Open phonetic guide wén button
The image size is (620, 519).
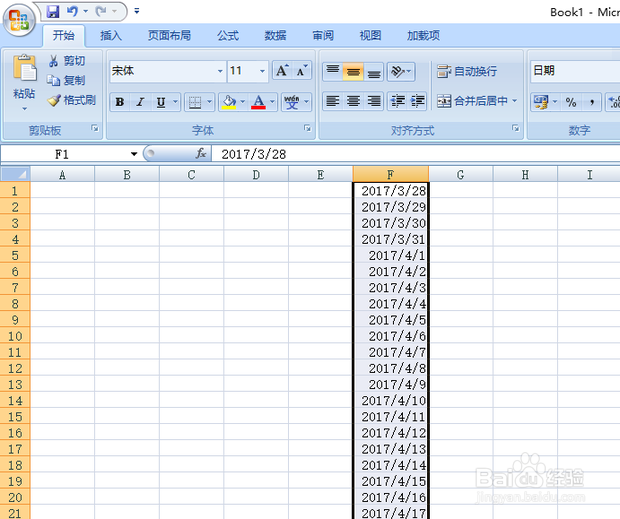coord(292,102)
